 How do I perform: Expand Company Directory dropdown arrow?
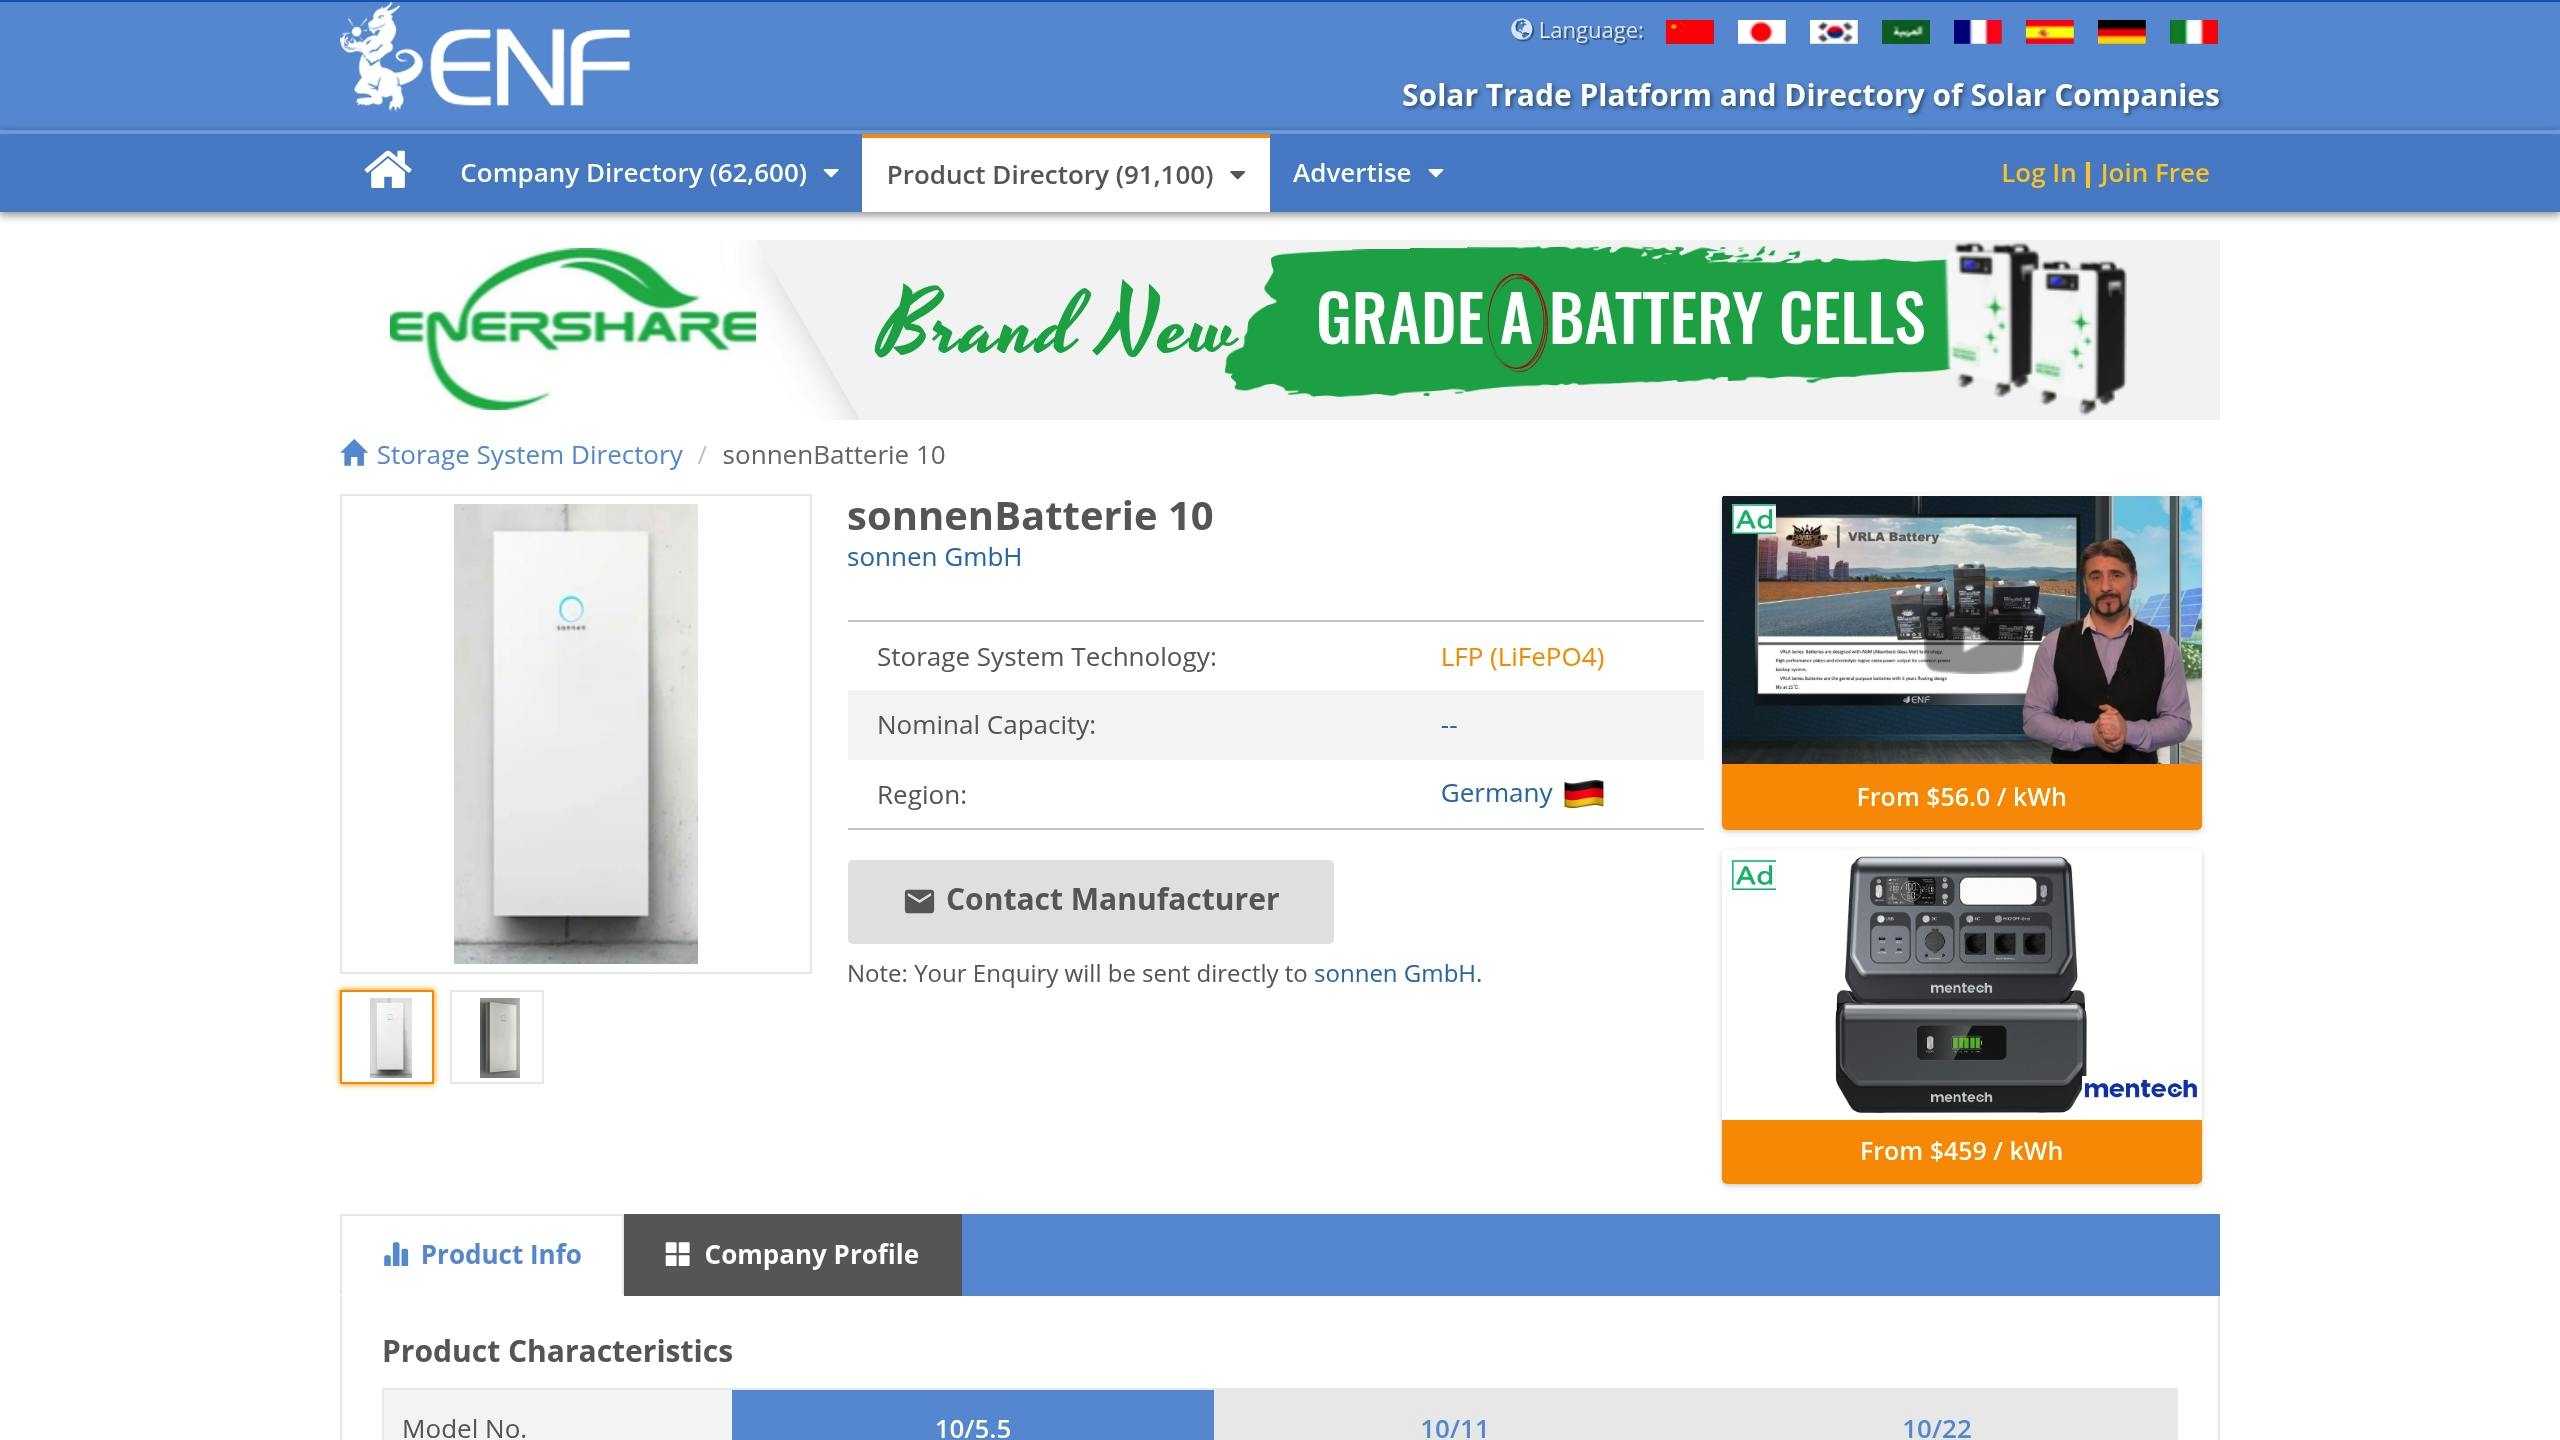(x=831, y=174)
